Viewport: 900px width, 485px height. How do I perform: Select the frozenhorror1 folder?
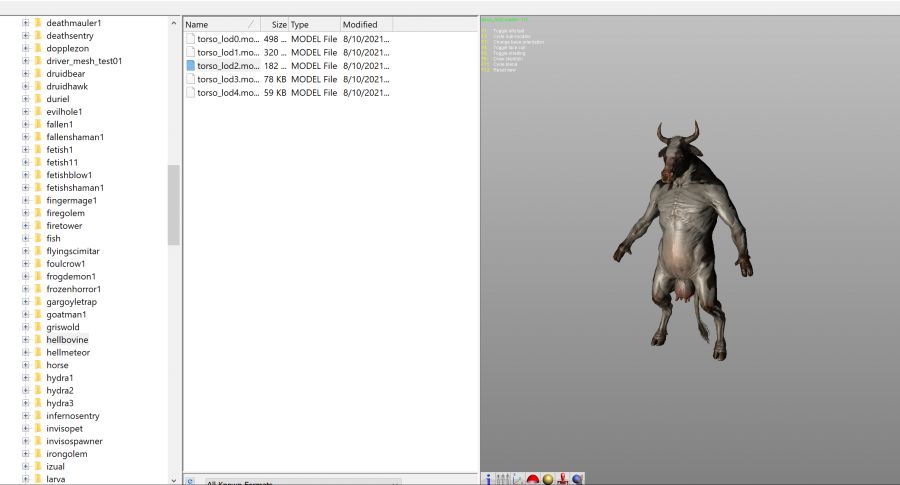(73, 289)
